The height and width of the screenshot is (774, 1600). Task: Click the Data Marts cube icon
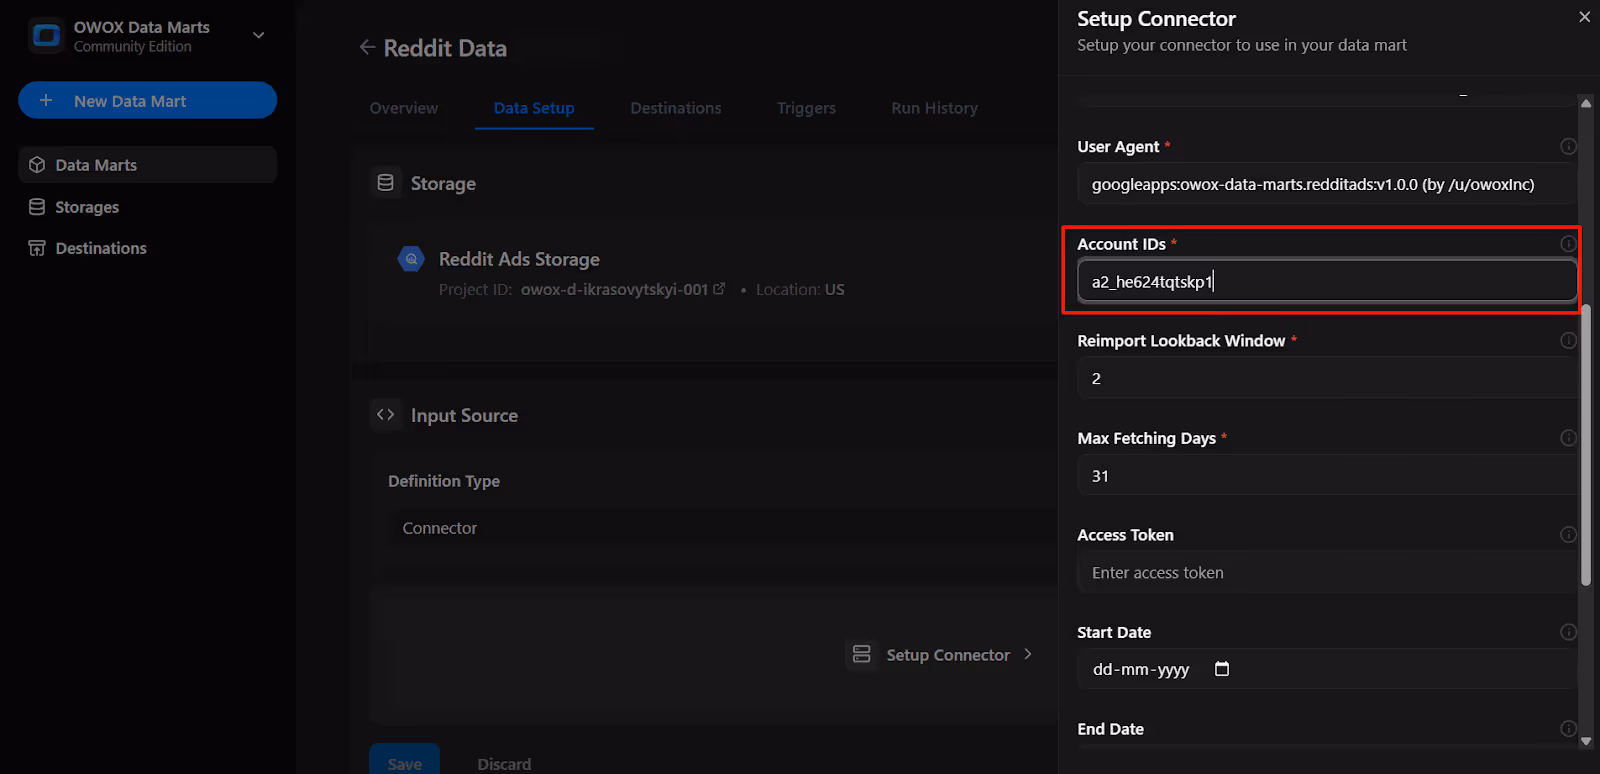[x=37, y=165]
